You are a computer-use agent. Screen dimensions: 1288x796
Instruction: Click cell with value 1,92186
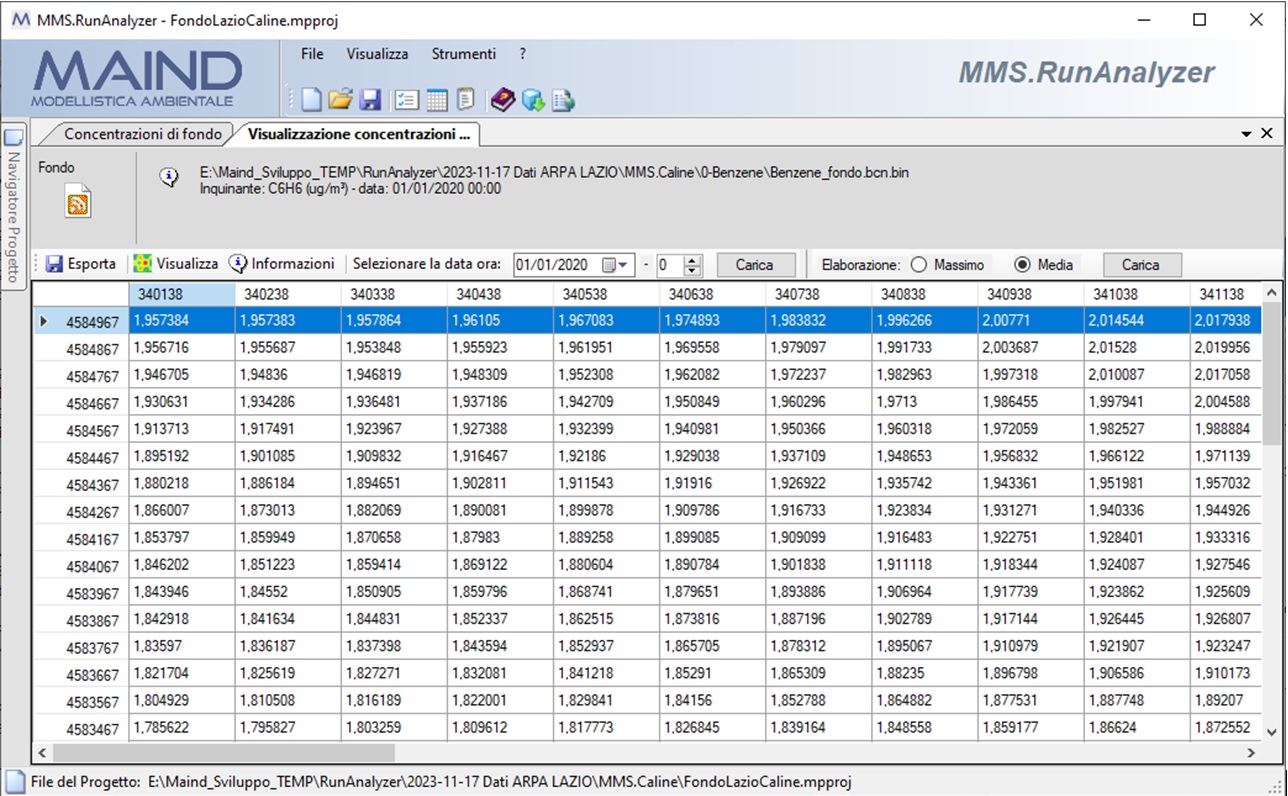coord(607,456)
